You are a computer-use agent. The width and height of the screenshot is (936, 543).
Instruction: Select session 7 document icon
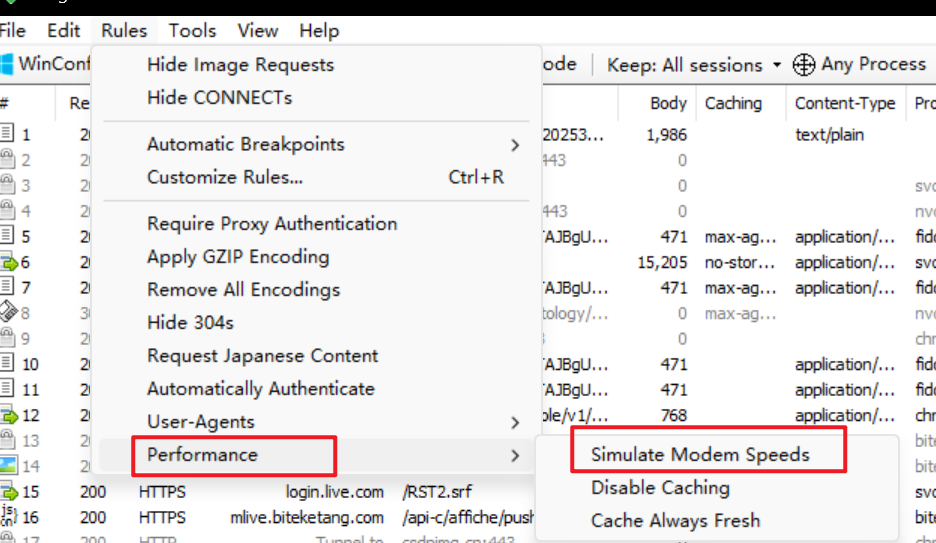point(7,286)
